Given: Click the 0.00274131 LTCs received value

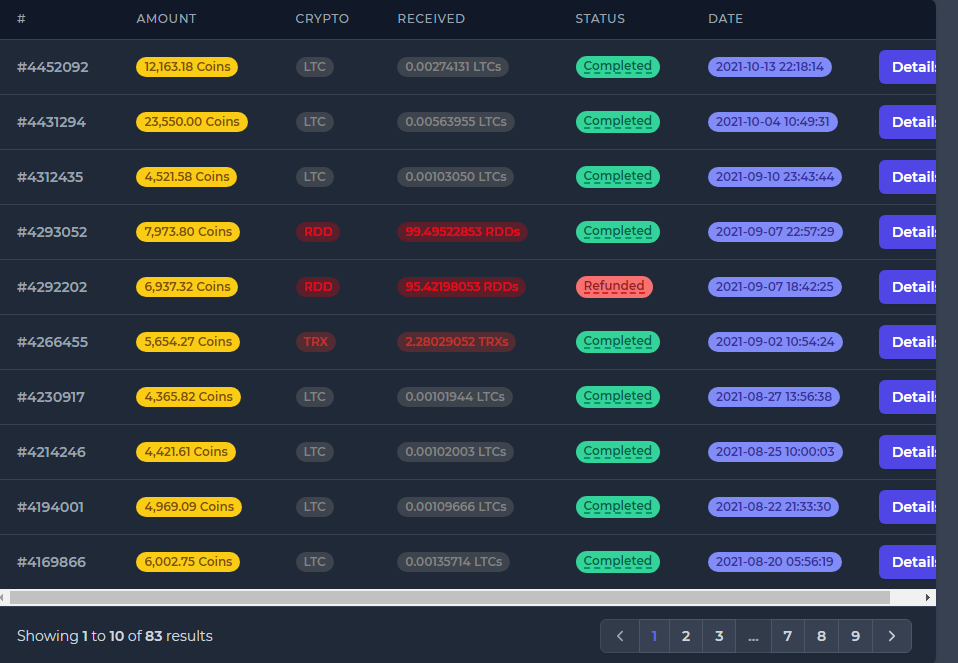Looking at the screenshot, I should (453, 67).
